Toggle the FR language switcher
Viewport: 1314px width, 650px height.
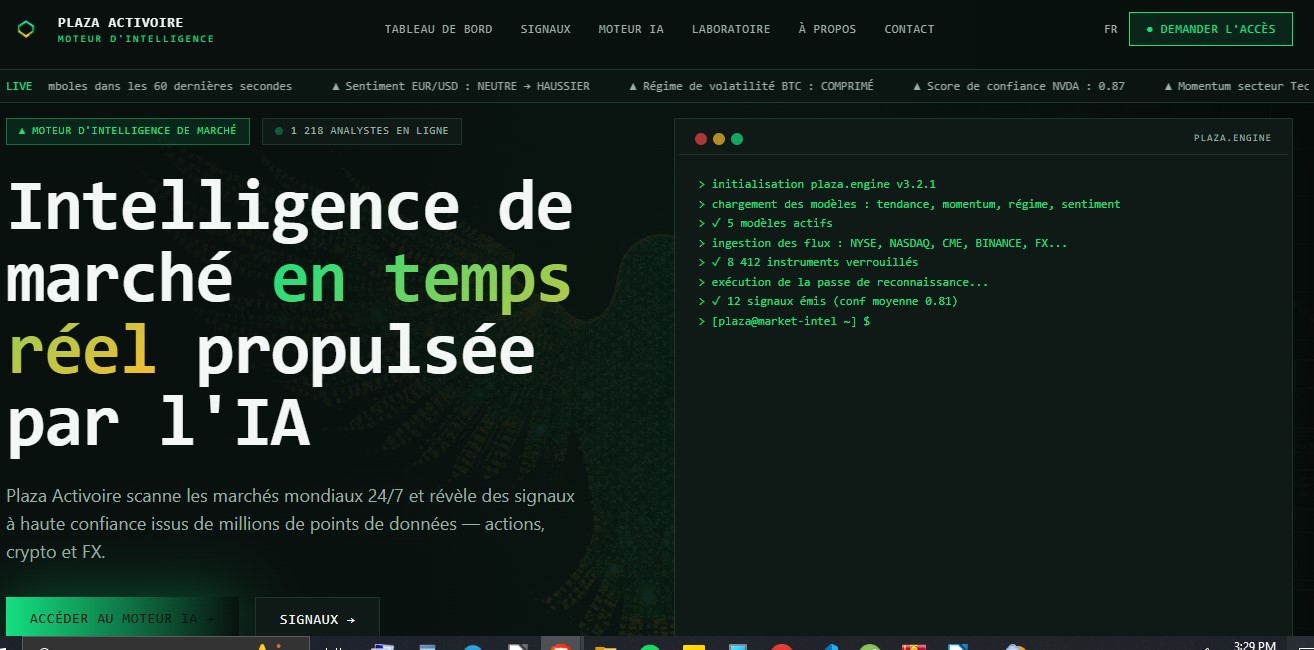click(1110, 29)
